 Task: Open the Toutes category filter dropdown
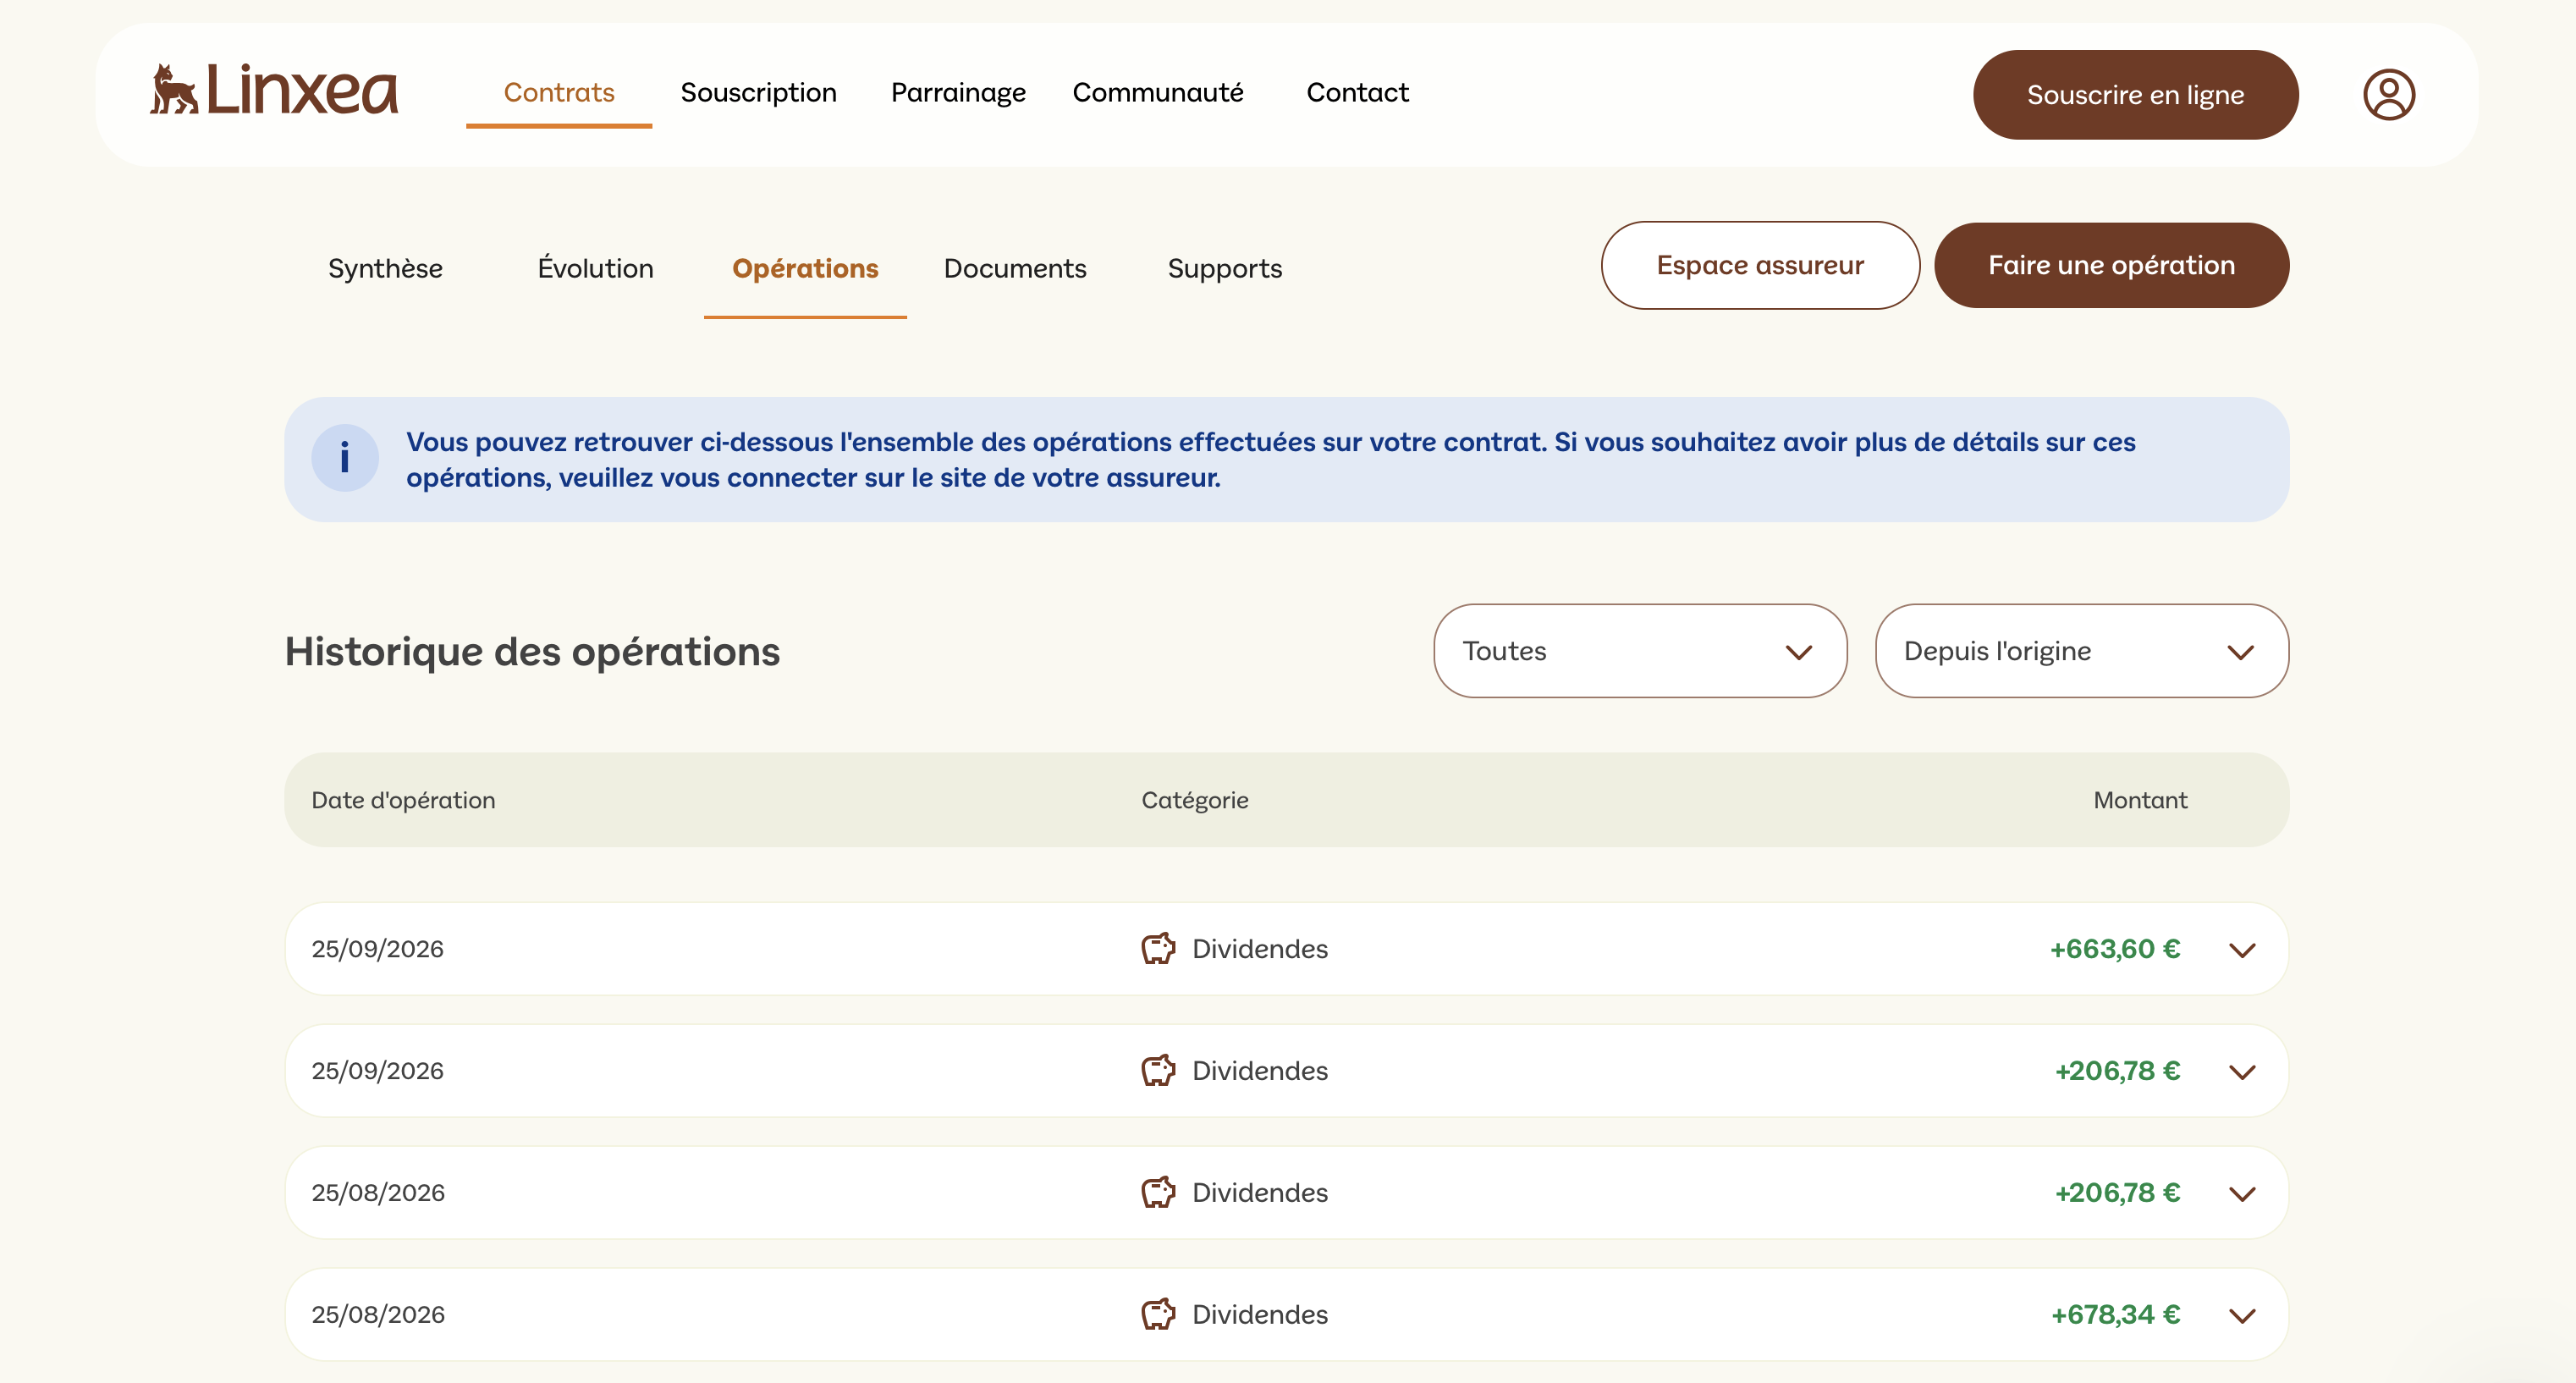click(x=1640, y=651)
